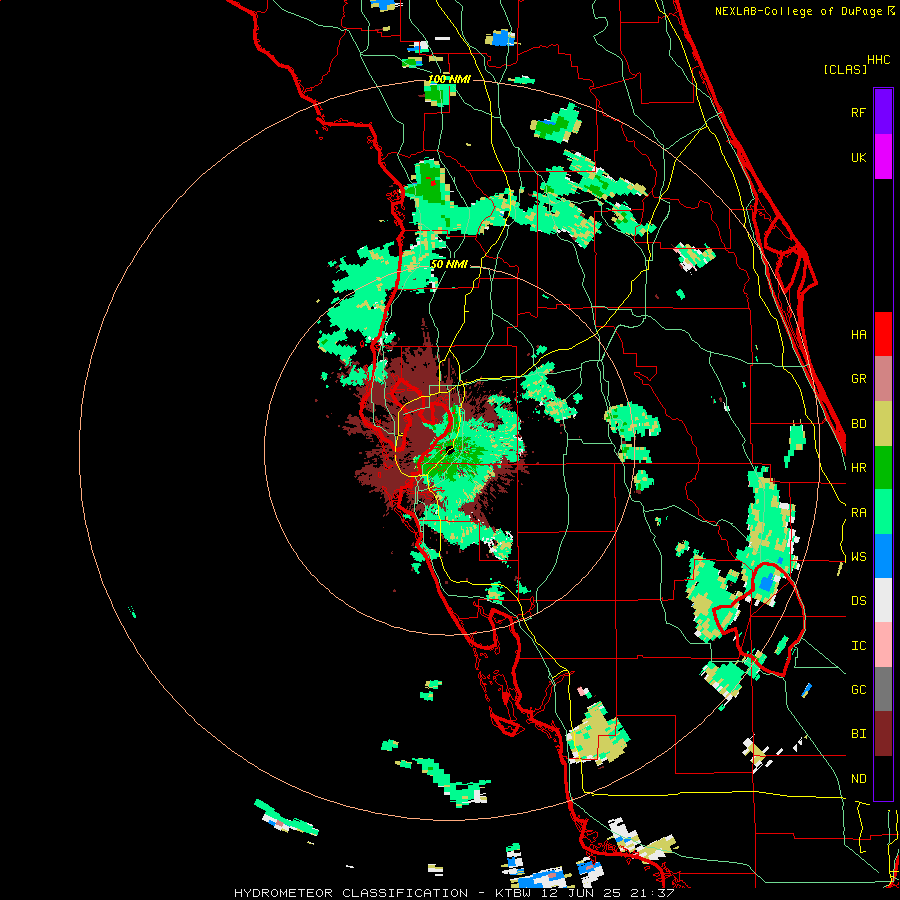Click the UK magenta legend swatch
Screen dimensions: 900x900
click(883, 157)
